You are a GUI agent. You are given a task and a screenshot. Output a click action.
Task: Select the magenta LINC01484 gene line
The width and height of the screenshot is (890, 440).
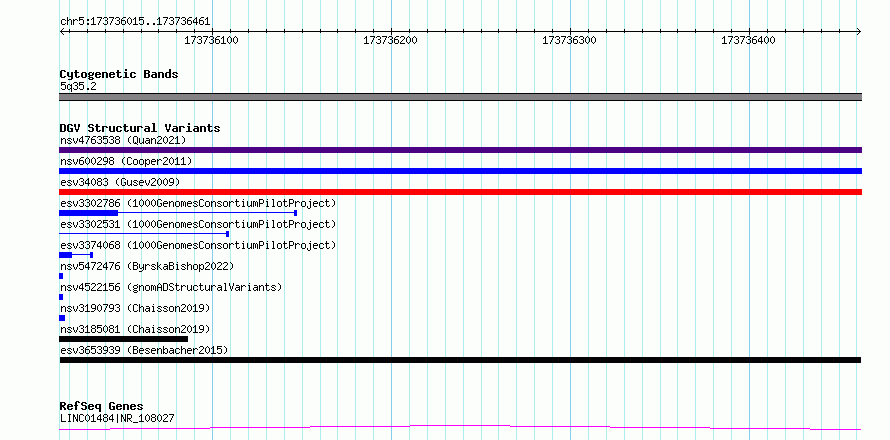(x=460, y=427)
